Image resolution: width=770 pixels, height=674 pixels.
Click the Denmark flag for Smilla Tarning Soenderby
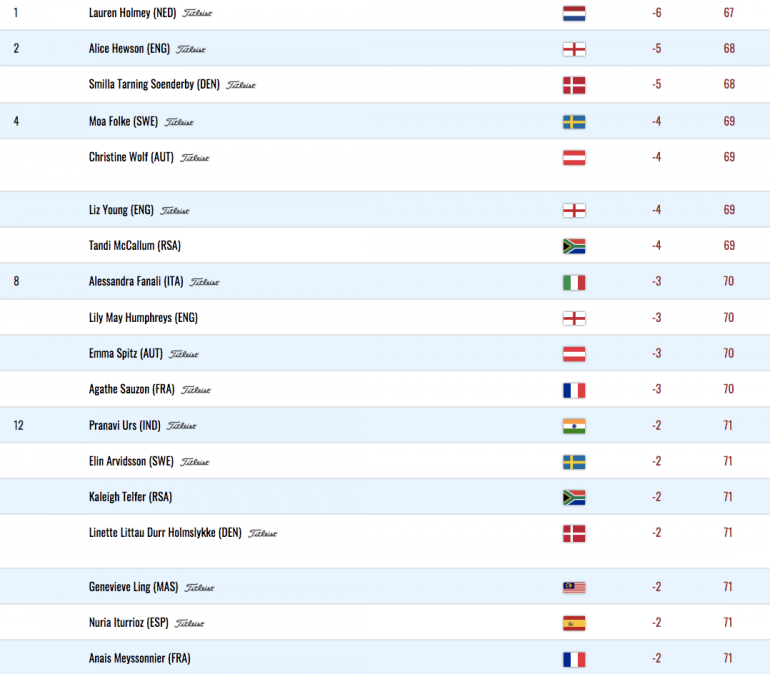tap(574, 85)
